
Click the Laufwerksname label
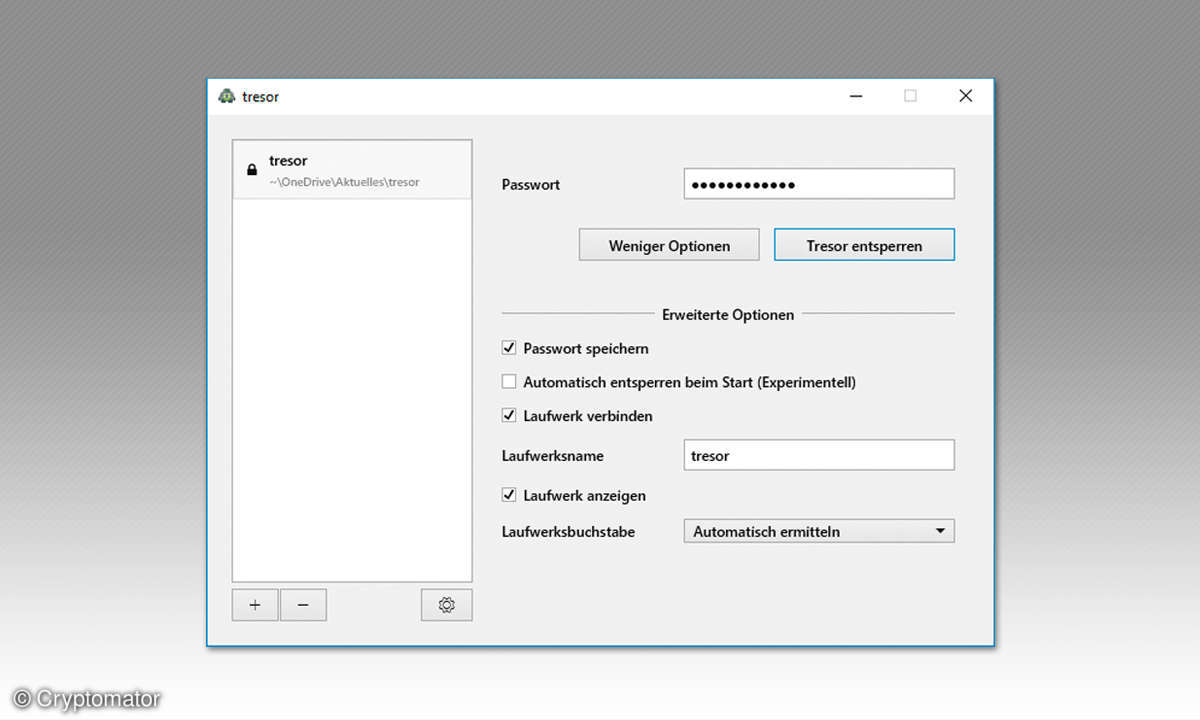[x=552, y=455]
